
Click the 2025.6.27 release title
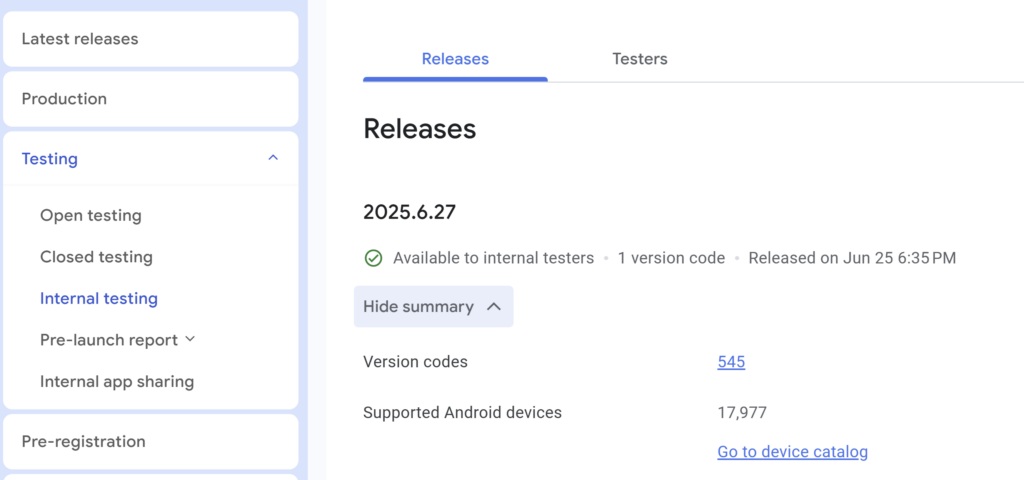[410, 212]
